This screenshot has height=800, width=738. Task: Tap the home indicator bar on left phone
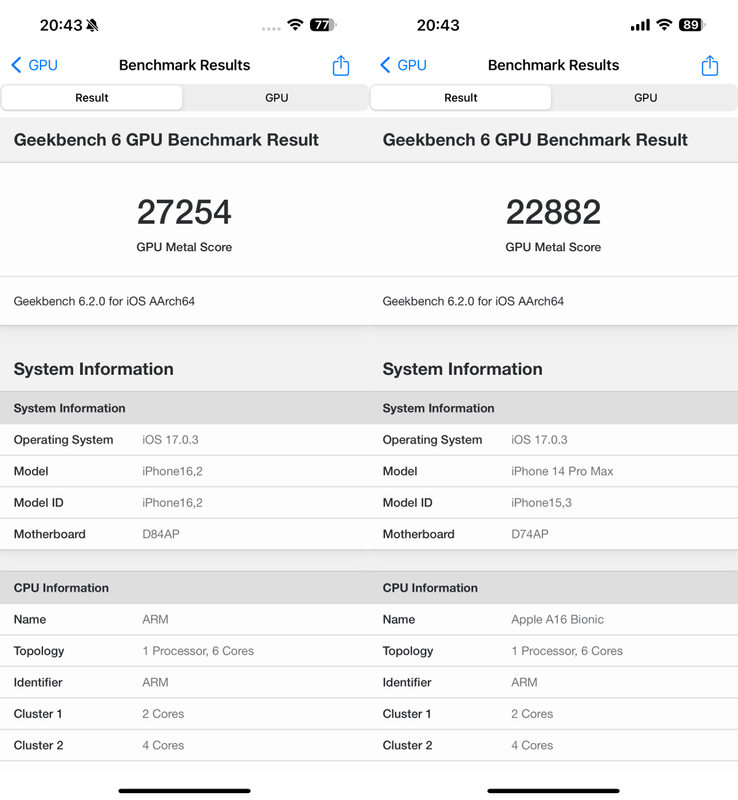click(x=184, y=791)
